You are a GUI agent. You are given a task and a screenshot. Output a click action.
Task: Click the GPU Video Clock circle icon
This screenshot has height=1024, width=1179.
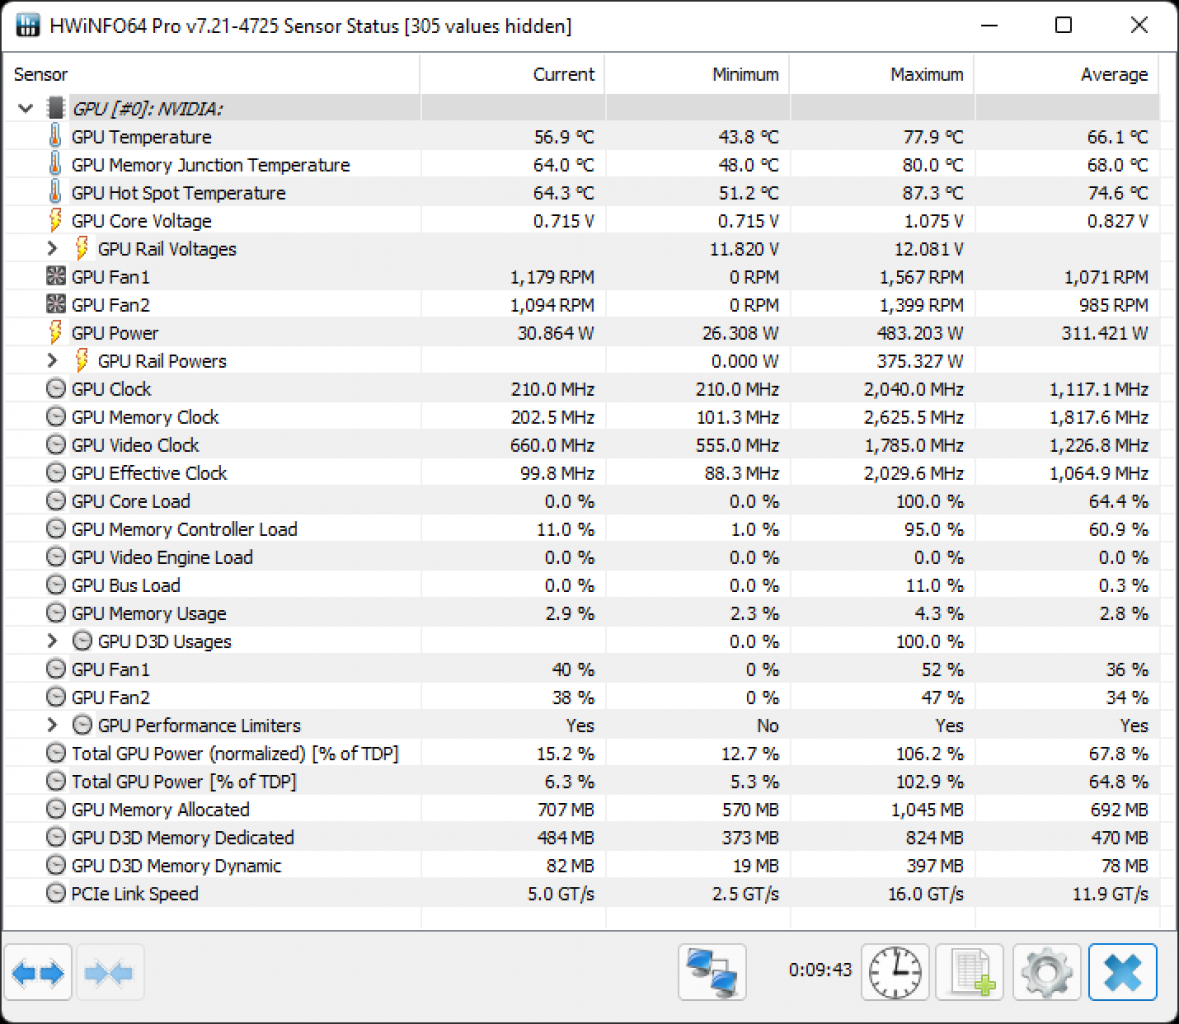coord(56,444)
